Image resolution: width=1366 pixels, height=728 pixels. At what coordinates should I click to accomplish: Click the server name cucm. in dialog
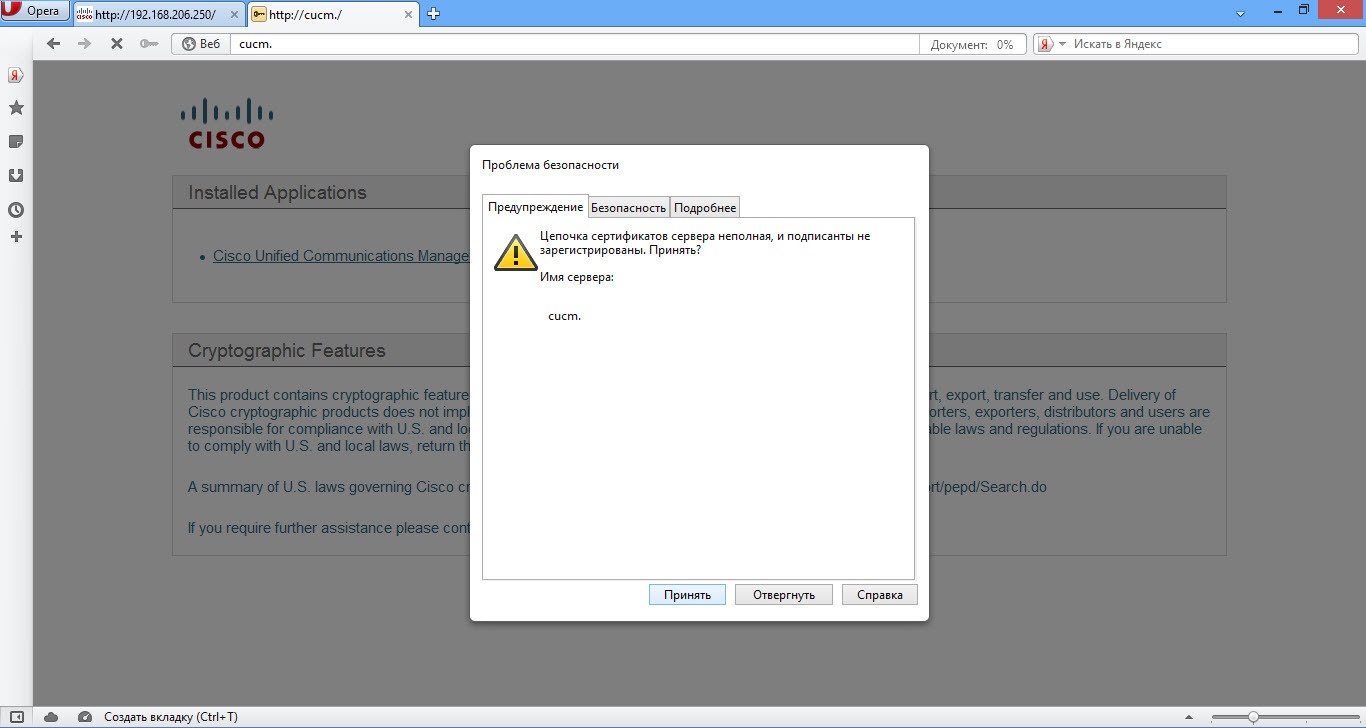(x=565, y=316)
